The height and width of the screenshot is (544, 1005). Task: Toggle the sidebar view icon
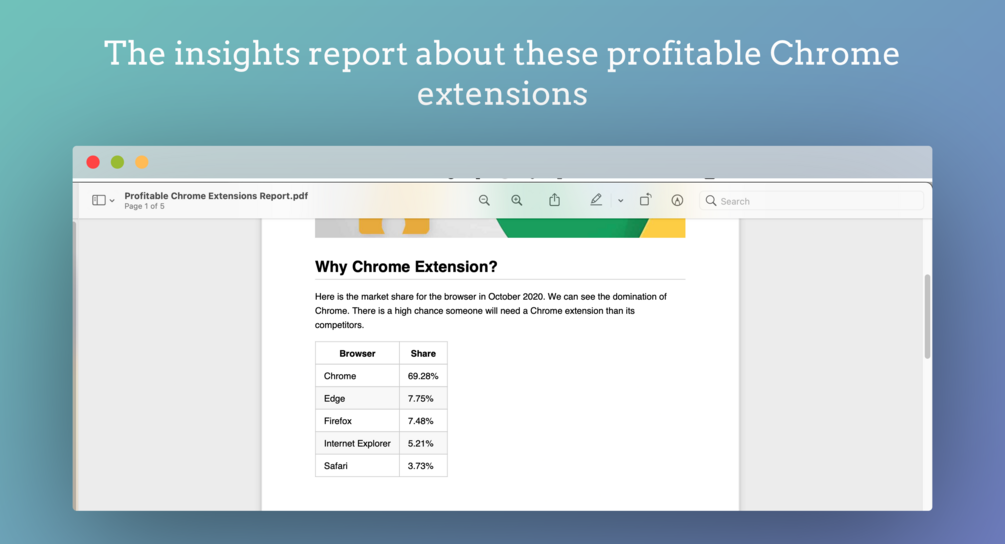99,201
